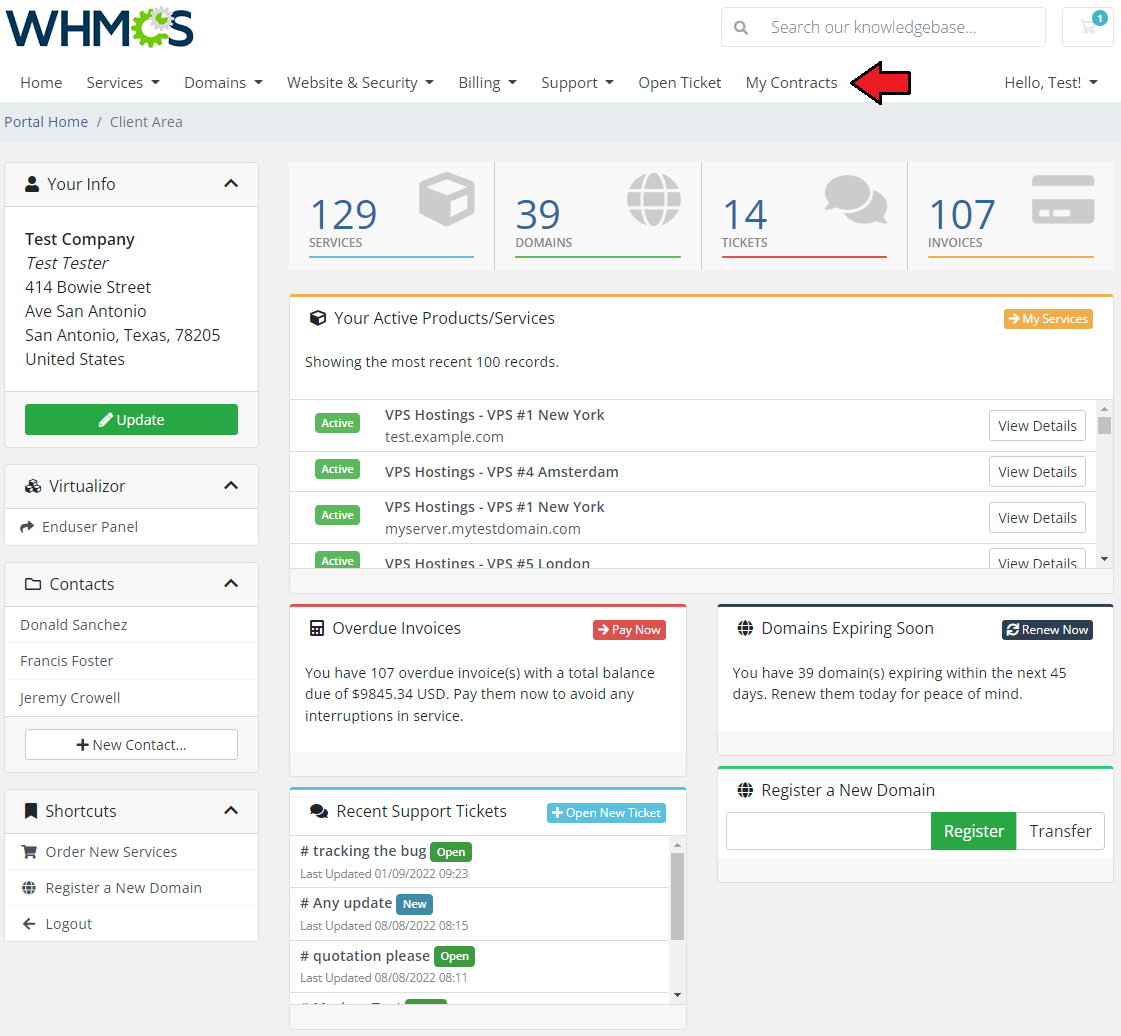Image resolution: width=1121 pixels, height=1036 pixels.
Task: Select contact Jeremy Crowell
Action: tap(132, 698)
